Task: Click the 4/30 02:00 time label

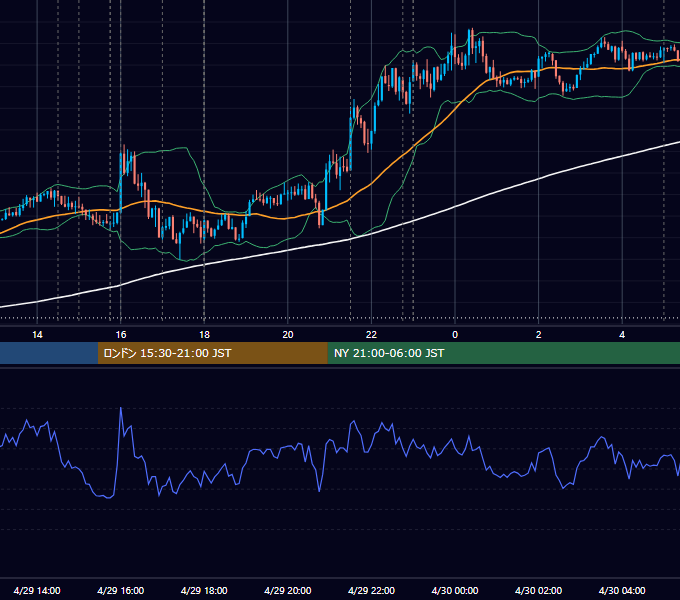Action: (x=538, y=590)
